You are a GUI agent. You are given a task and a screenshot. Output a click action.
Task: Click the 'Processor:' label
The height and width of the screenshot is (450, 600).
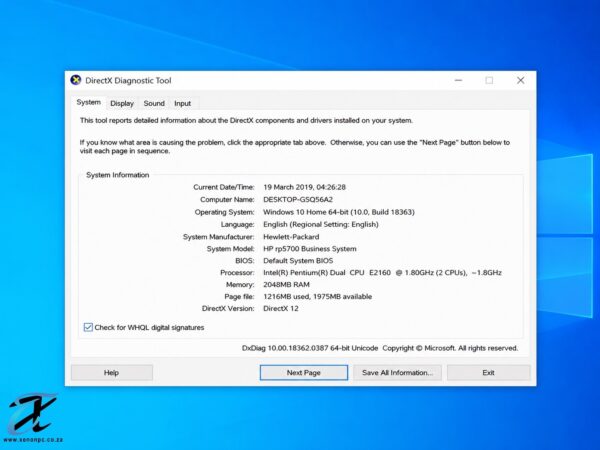[237, 272]
